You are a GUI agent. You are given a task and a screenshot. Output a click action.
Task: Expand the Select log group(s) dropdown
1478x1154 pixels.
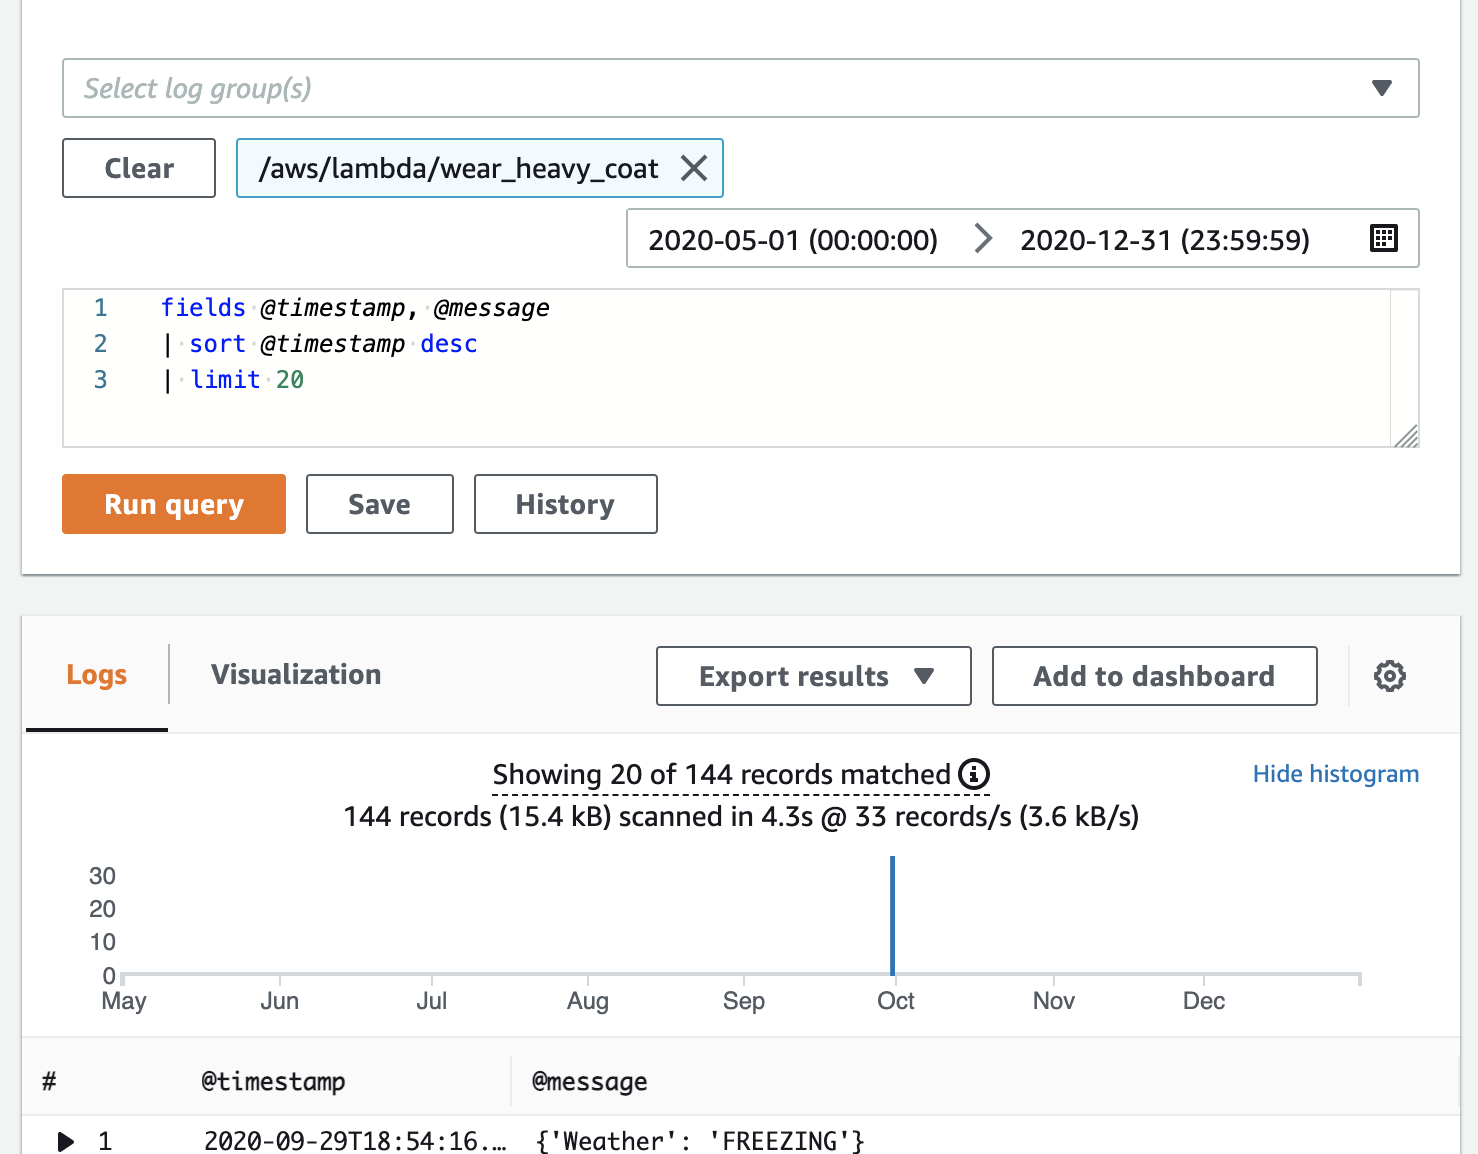(x=1381, y=88)
